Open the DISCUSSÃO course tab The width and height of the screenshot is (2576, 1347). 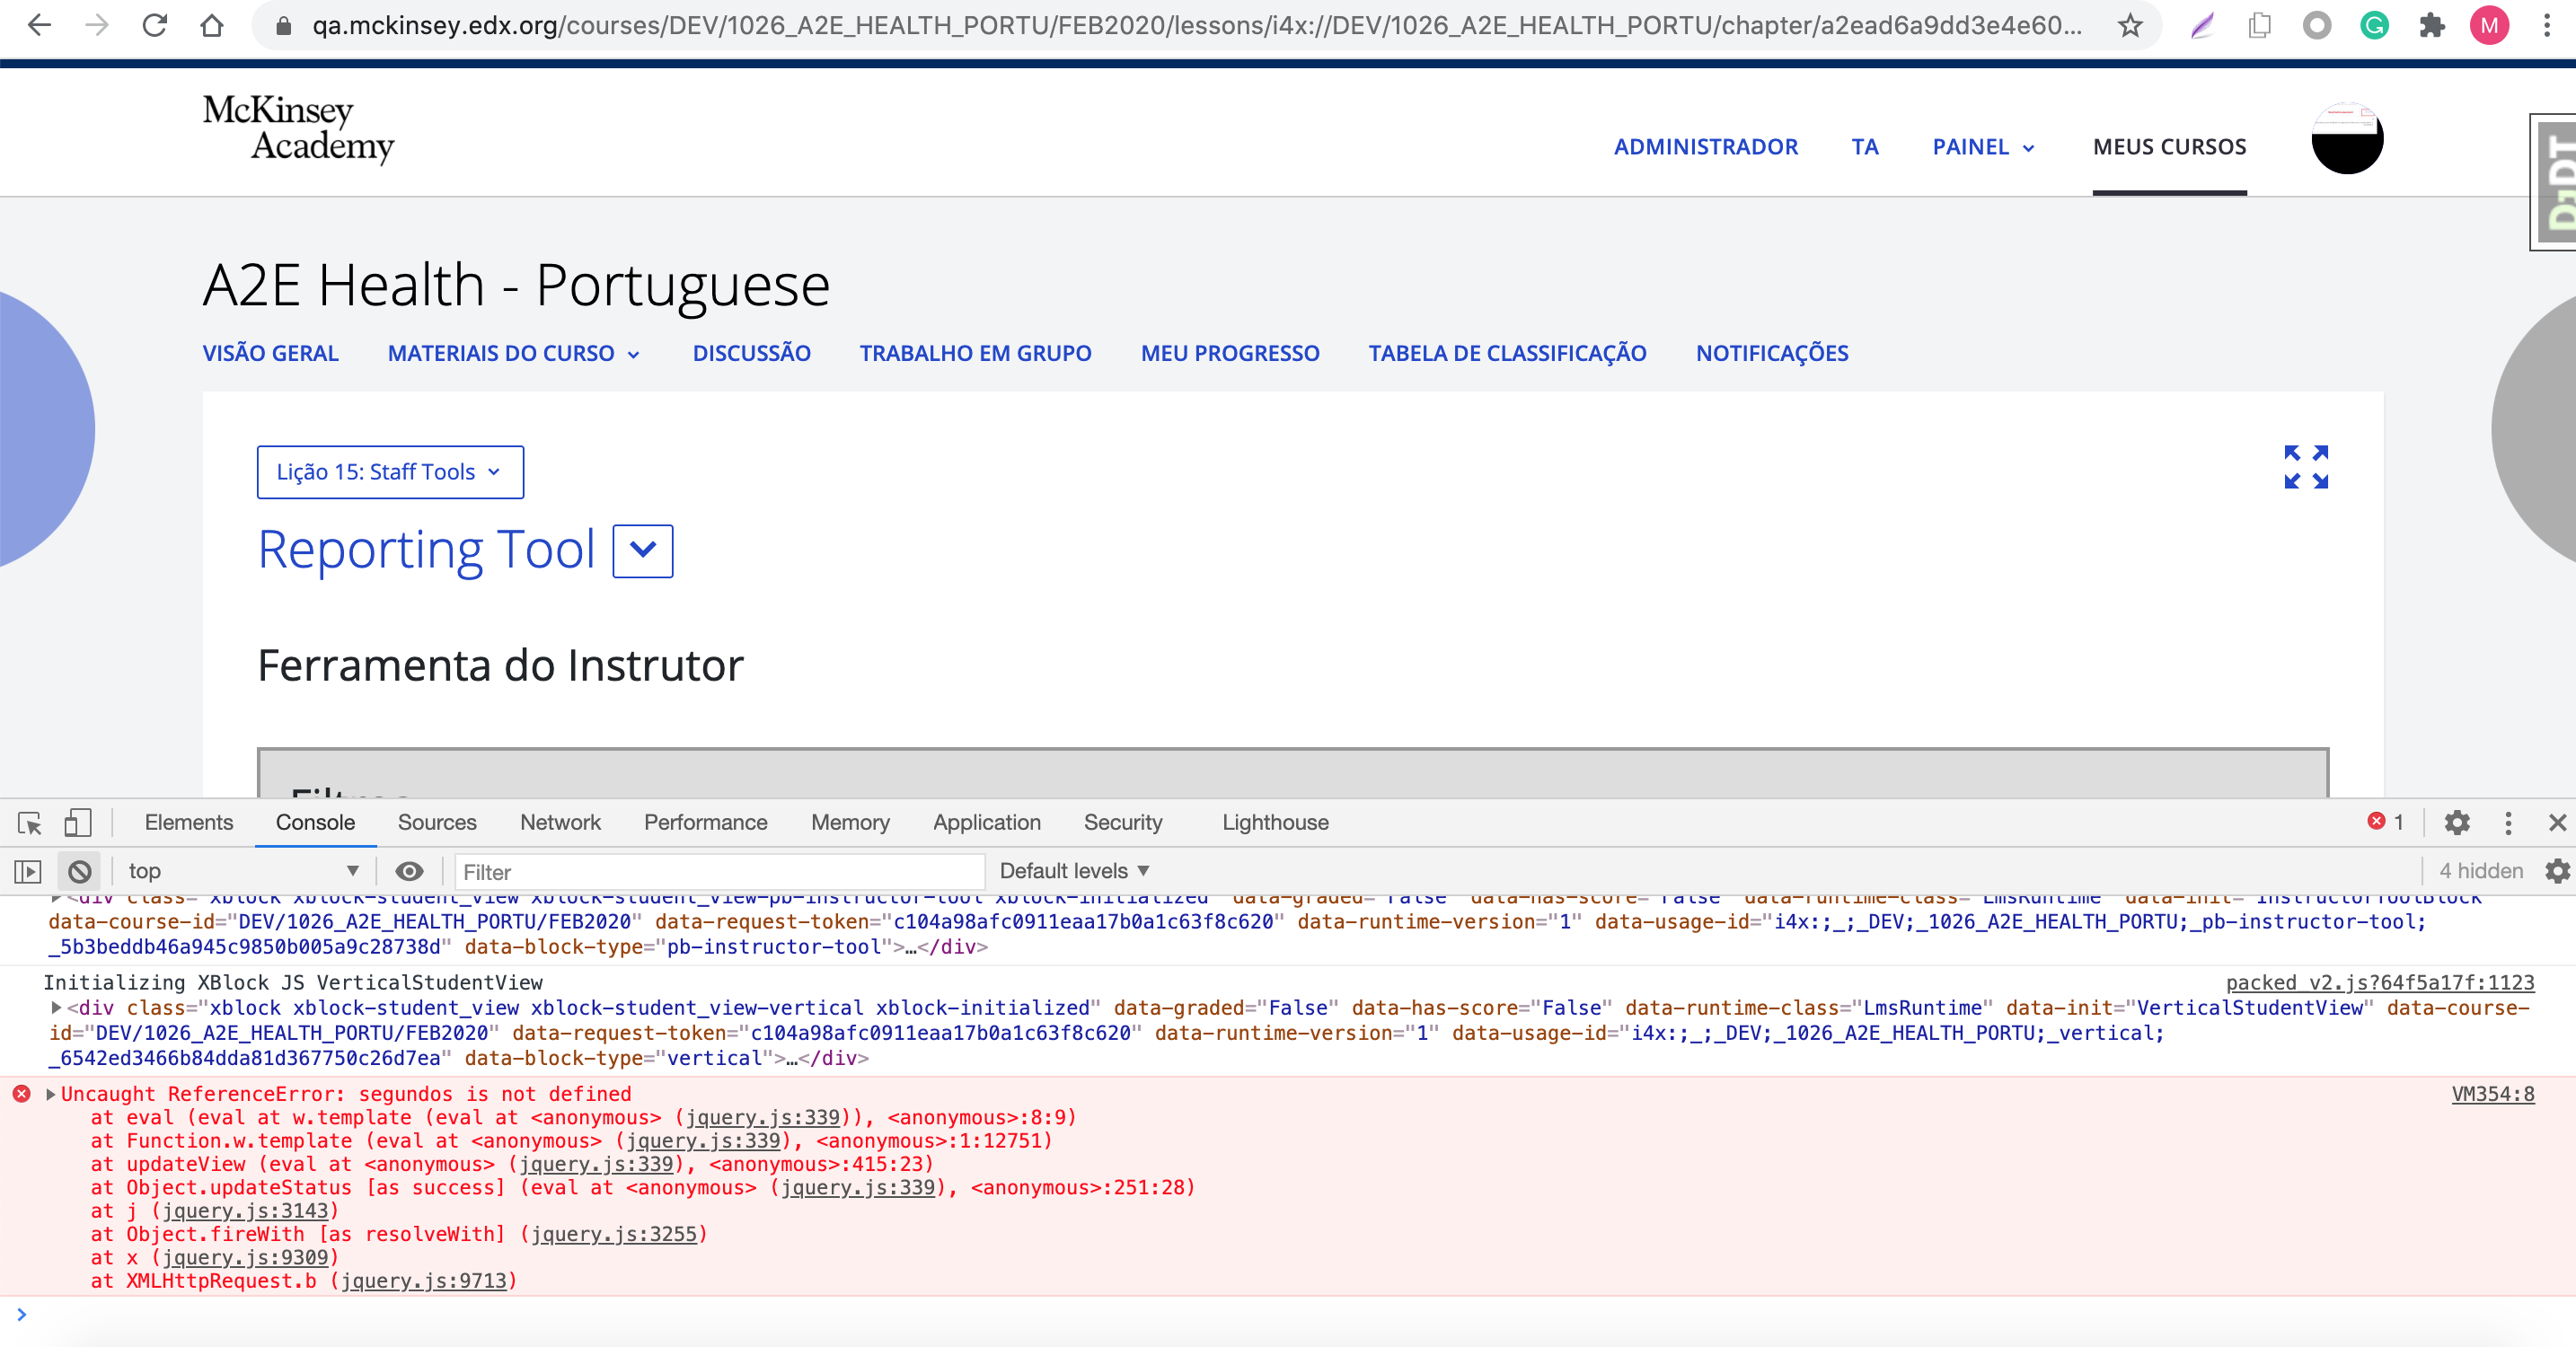[x=751, y=353]
